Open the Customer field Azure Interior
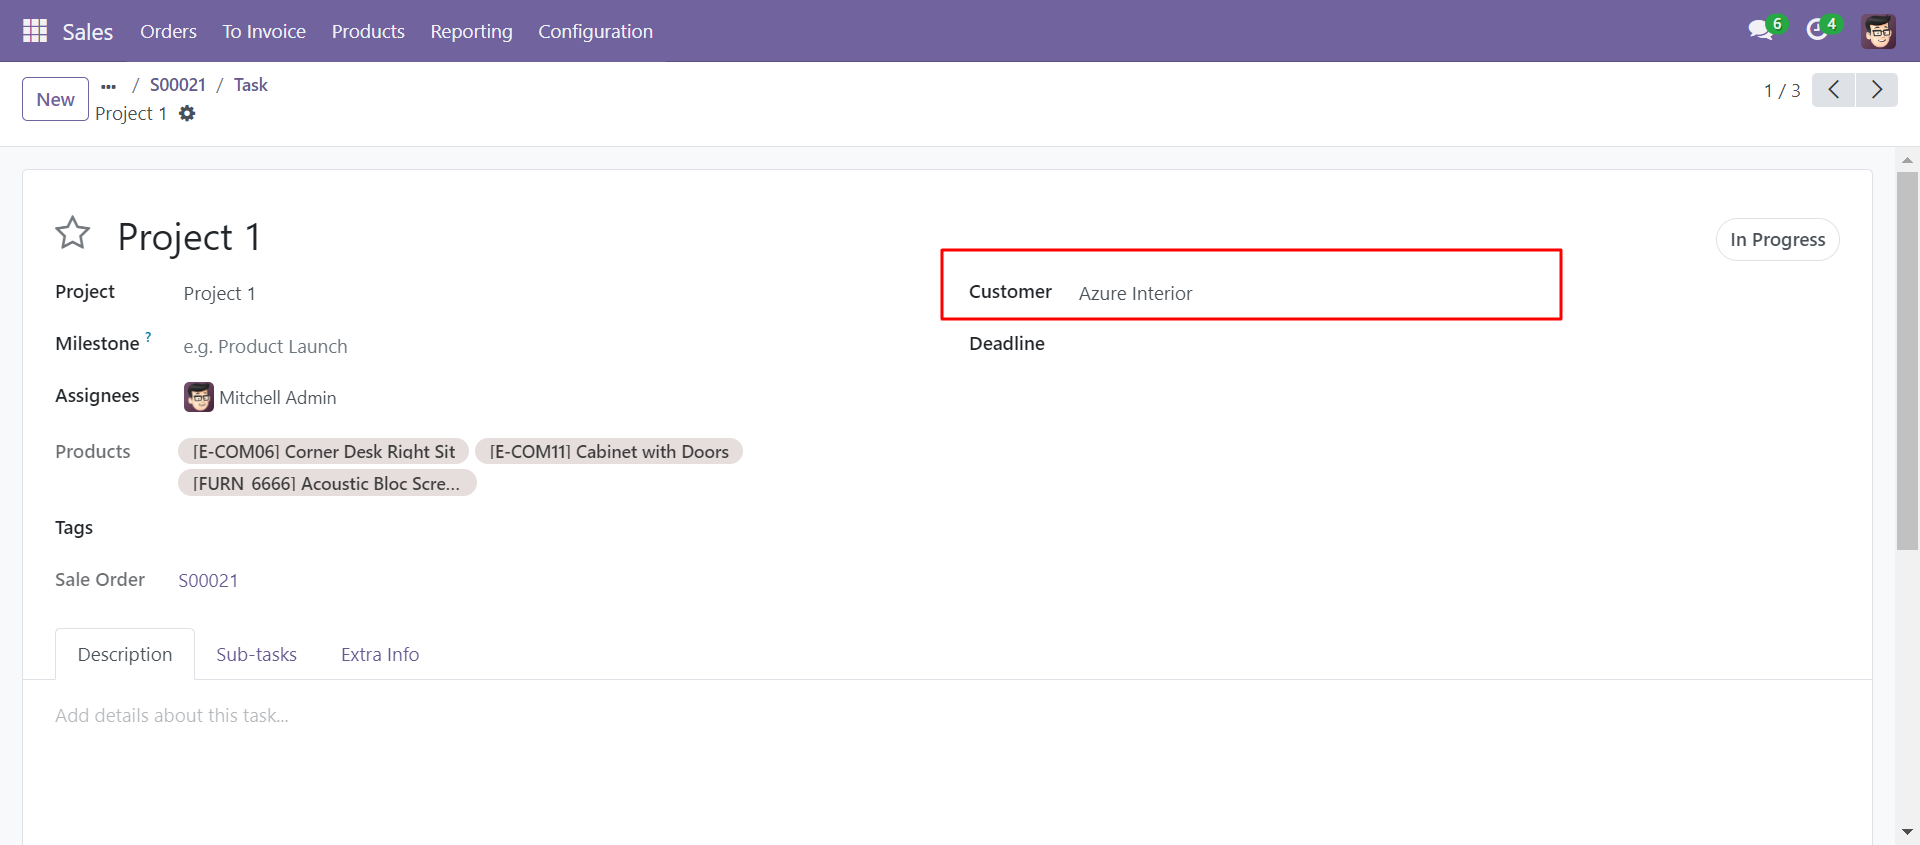This screenshot has width=1920, height=845. [x=1135, y=293]
